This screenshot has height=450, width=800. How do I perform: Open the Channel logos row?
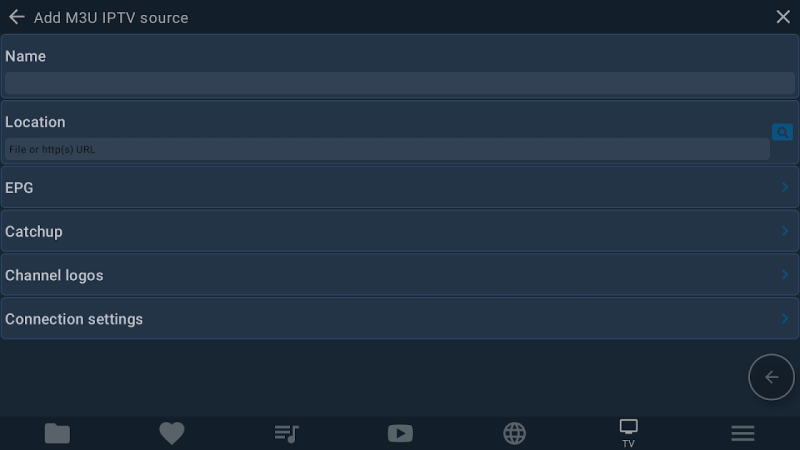pyautogui.click(x=400, y=275)
